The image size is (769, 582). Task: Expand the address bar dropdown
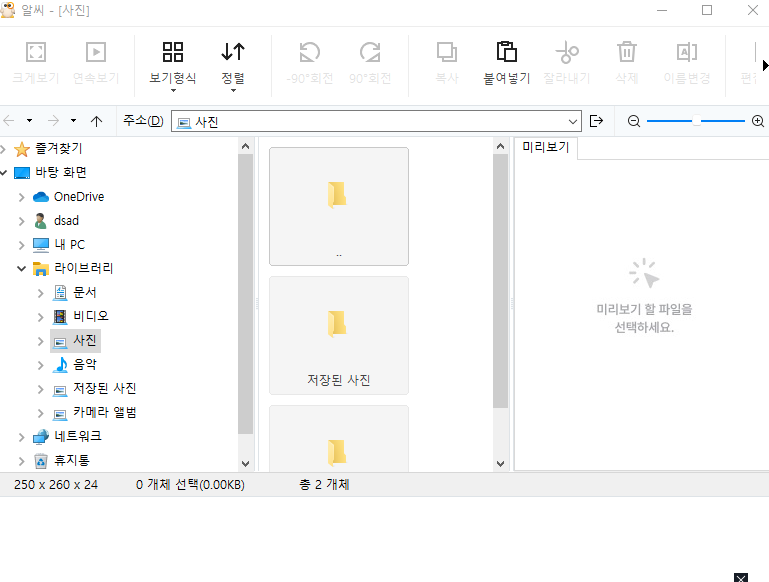[x=573, y=121]
